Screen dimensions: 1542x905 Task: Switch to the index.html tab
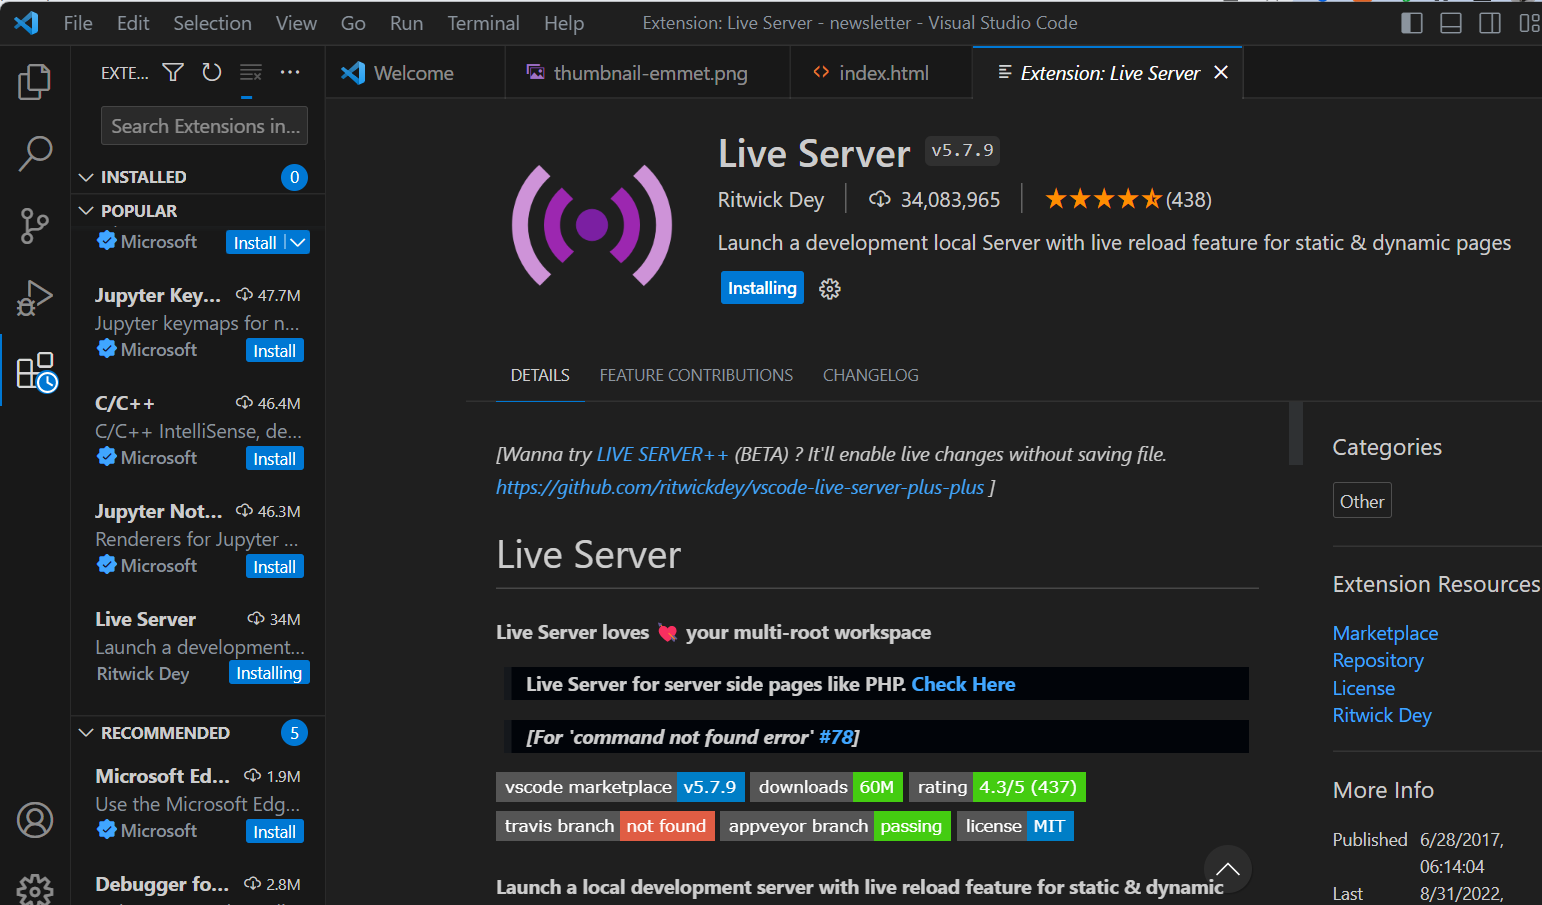pyautogui.click(x=881, y=72)
